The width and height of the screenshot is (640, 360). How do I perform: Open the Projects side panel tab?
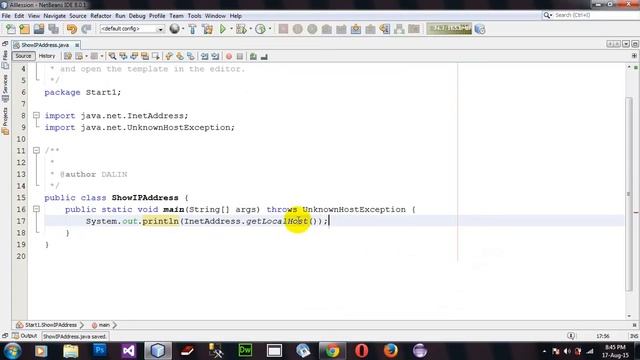pos(5,121)
